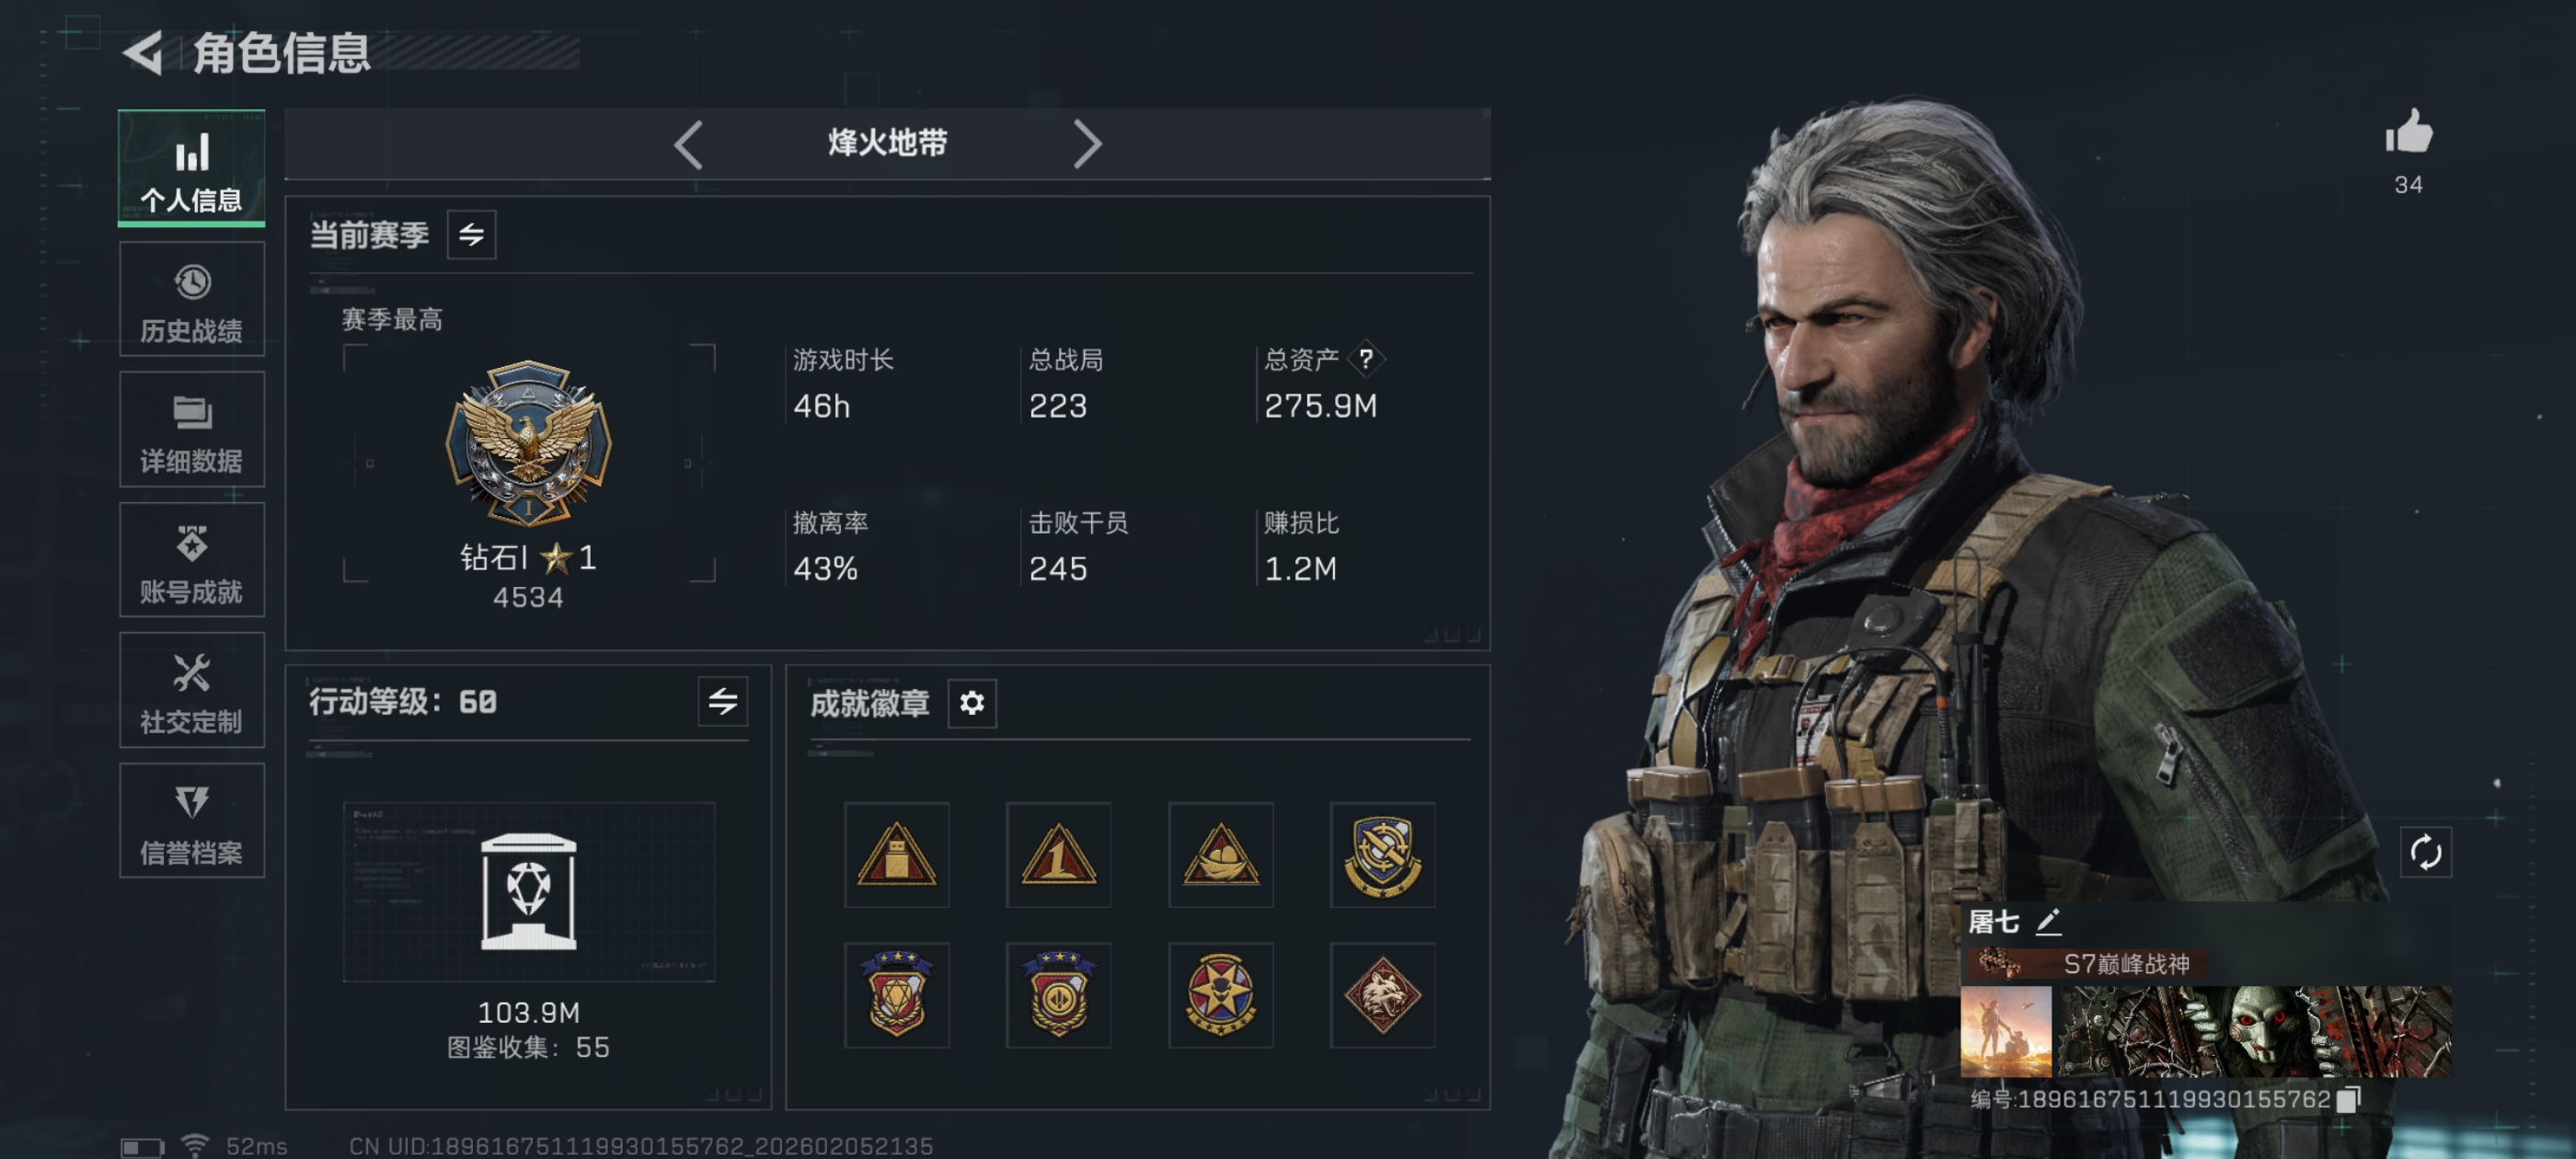
Task: Open the 信誉档案 section
Action: tap(192, 821)
